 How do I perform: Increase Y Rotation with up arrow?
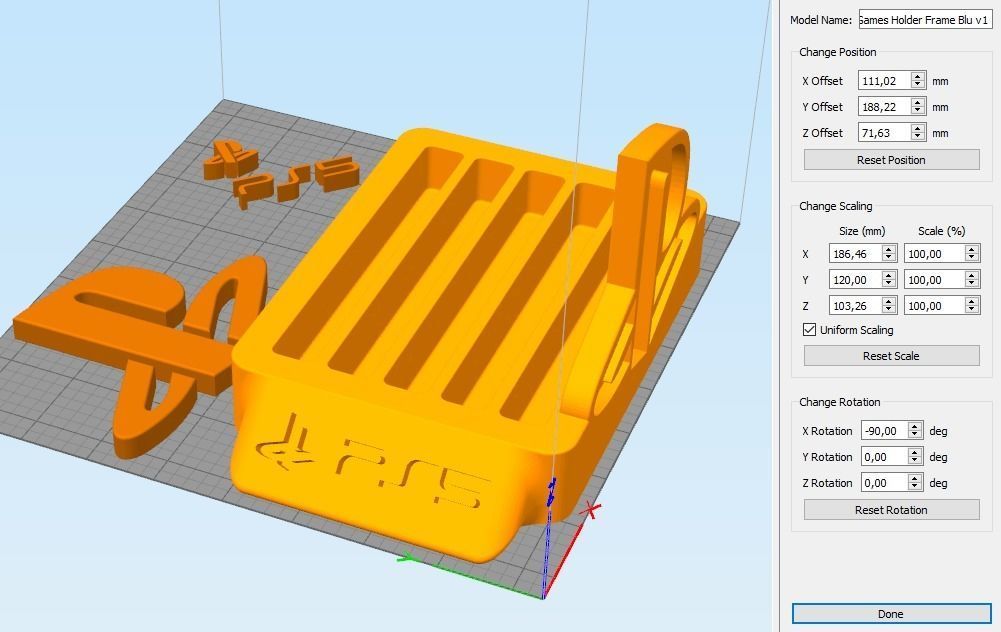point(915,453)
